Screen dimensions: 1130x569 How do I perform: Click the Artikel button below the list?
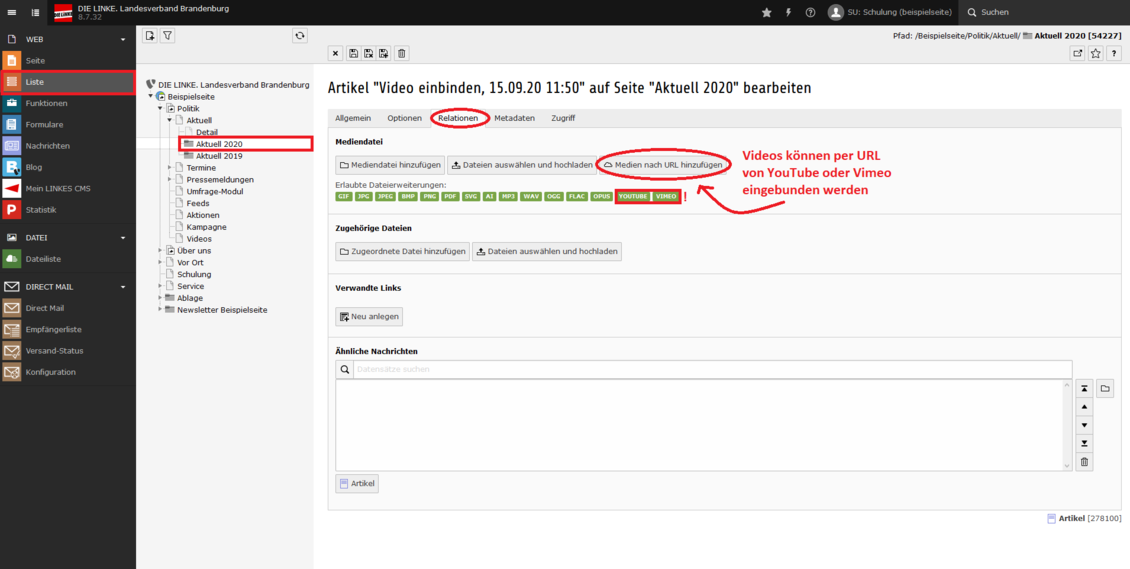(357, 484)
